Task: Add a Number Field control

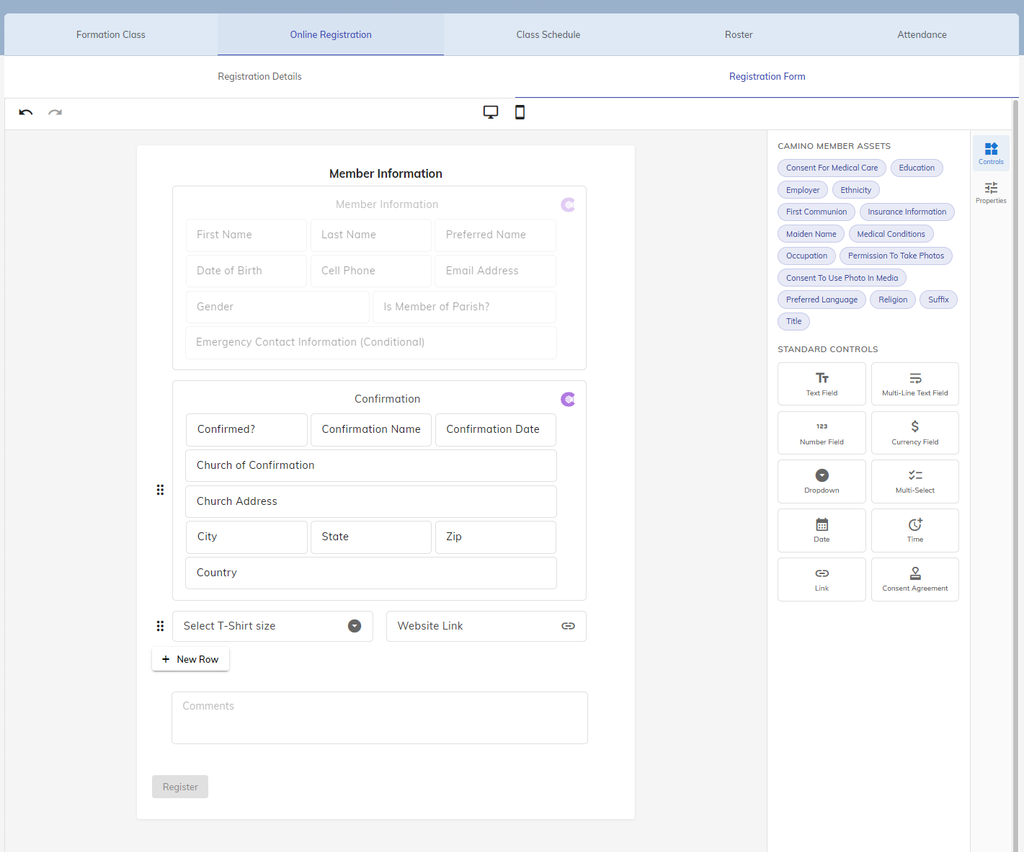Action: [x=822, y=433]
